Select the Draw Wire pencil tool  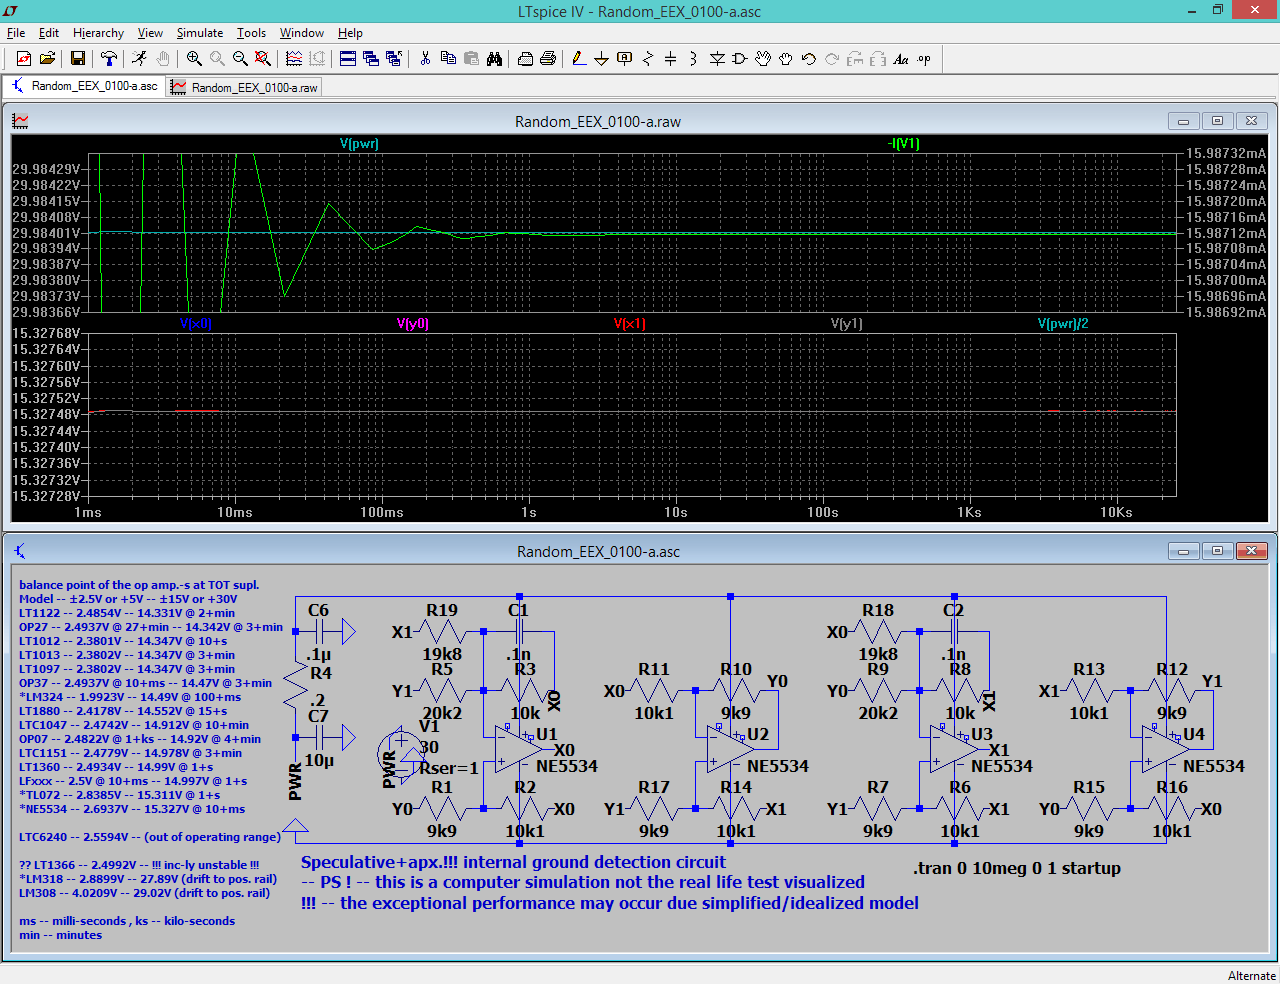(579, 59)
